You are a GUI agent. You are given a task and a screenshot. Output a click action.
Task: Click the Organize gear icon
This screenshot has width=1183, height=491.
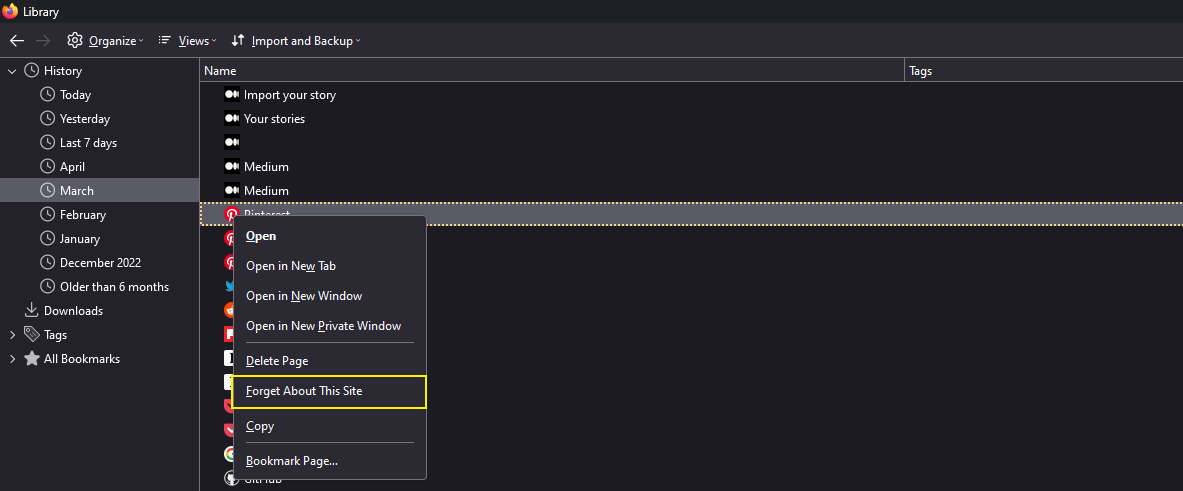(x=75, y=41)
